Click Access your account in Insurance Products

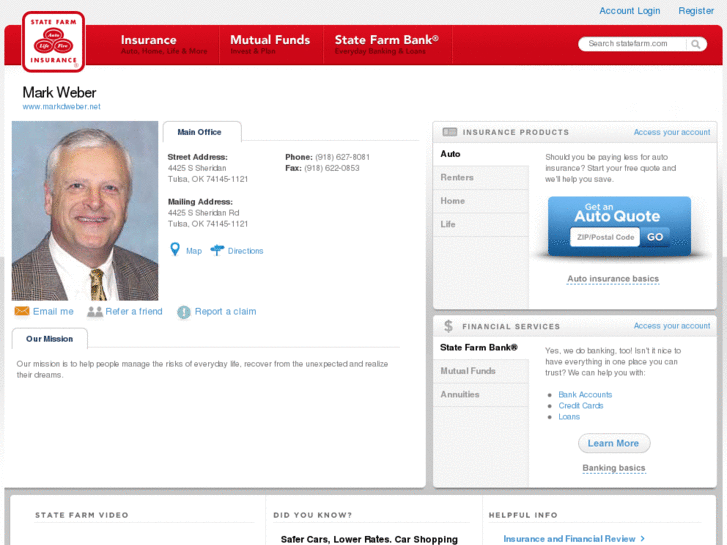click(672, 132)
